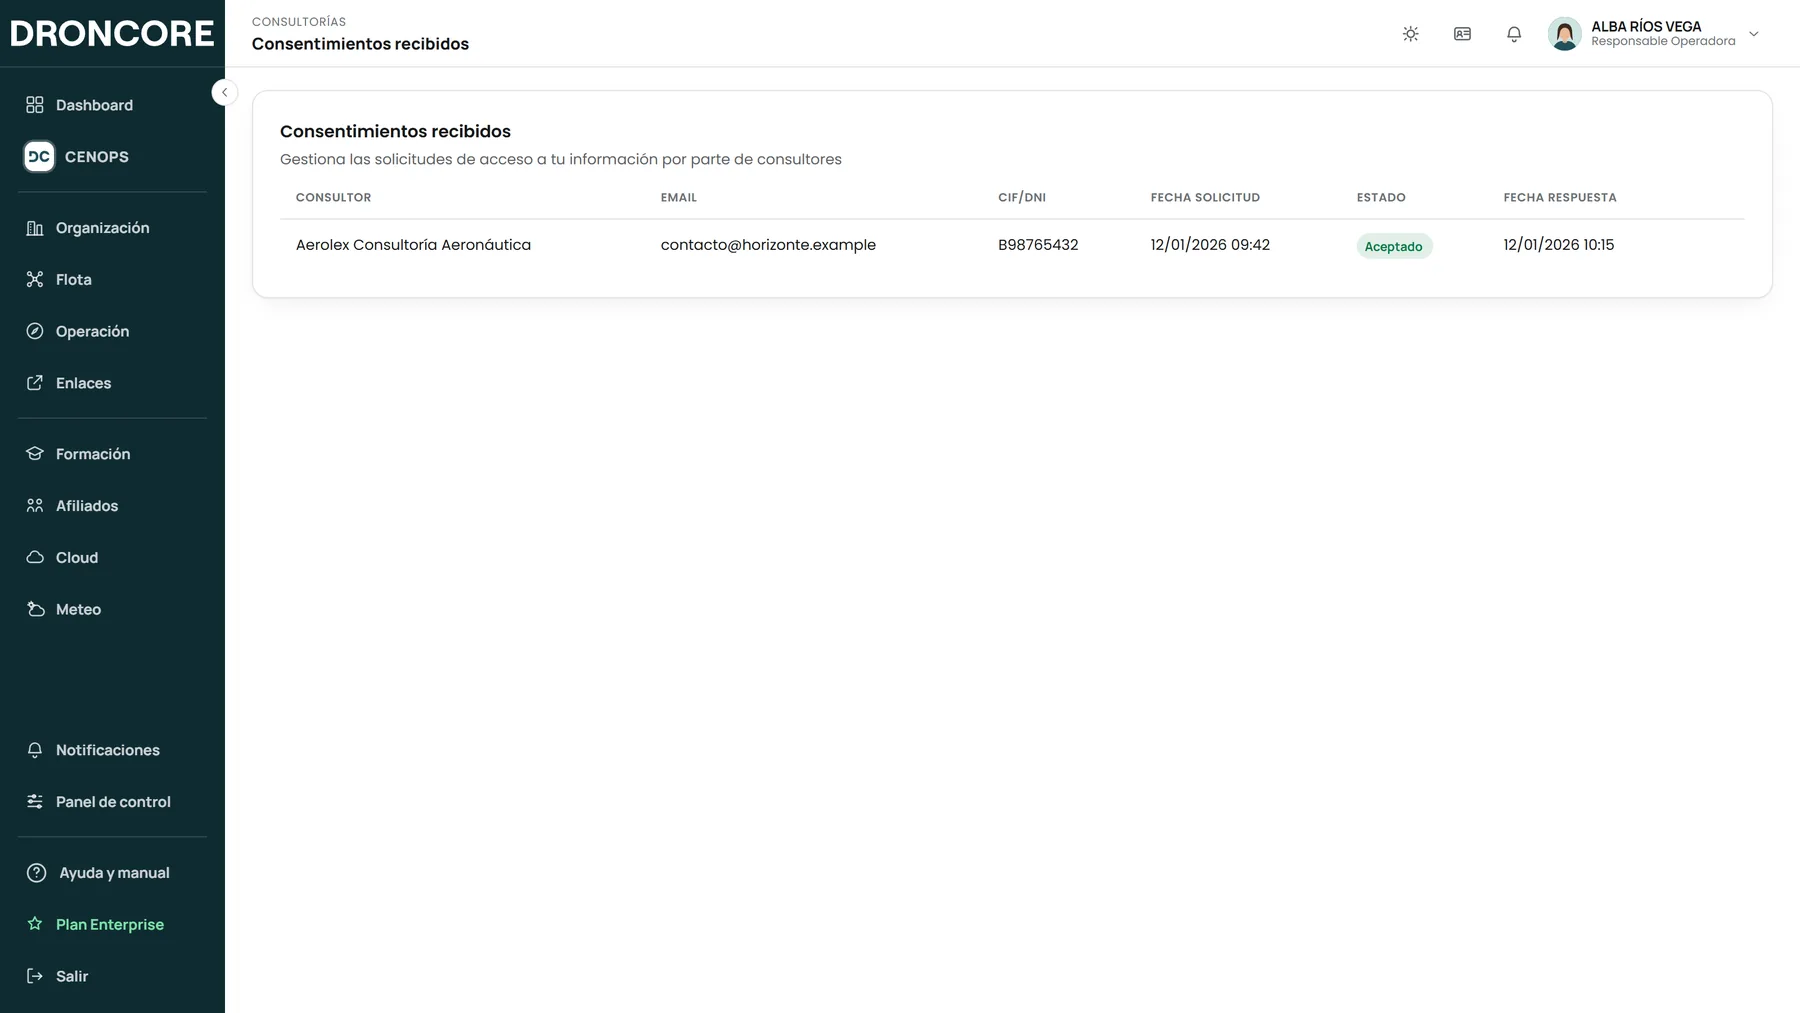1800x1013 pixels.
Task: Open Formación via graduation cap icon
Action: coord(35,454)
